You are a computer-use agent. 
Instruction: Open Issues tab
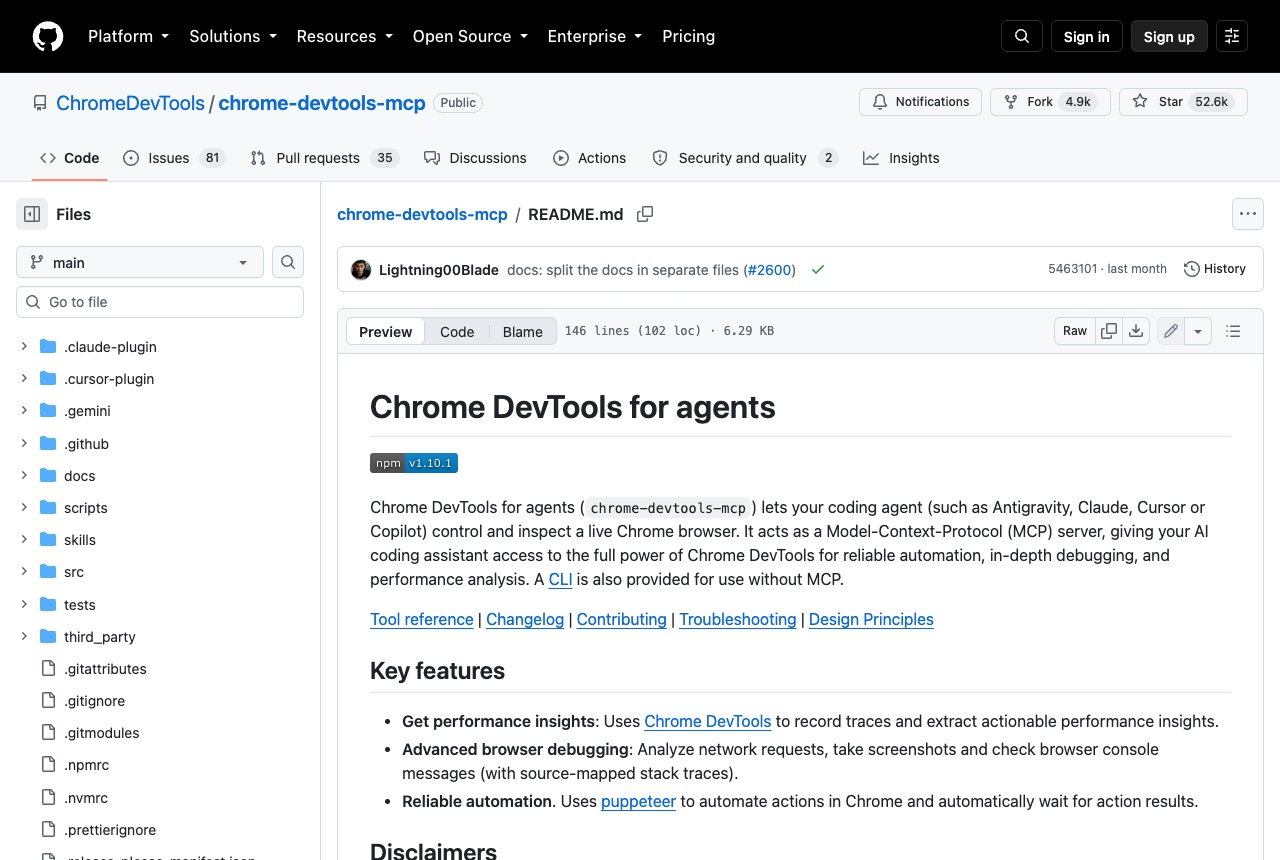tap(174, 158)
